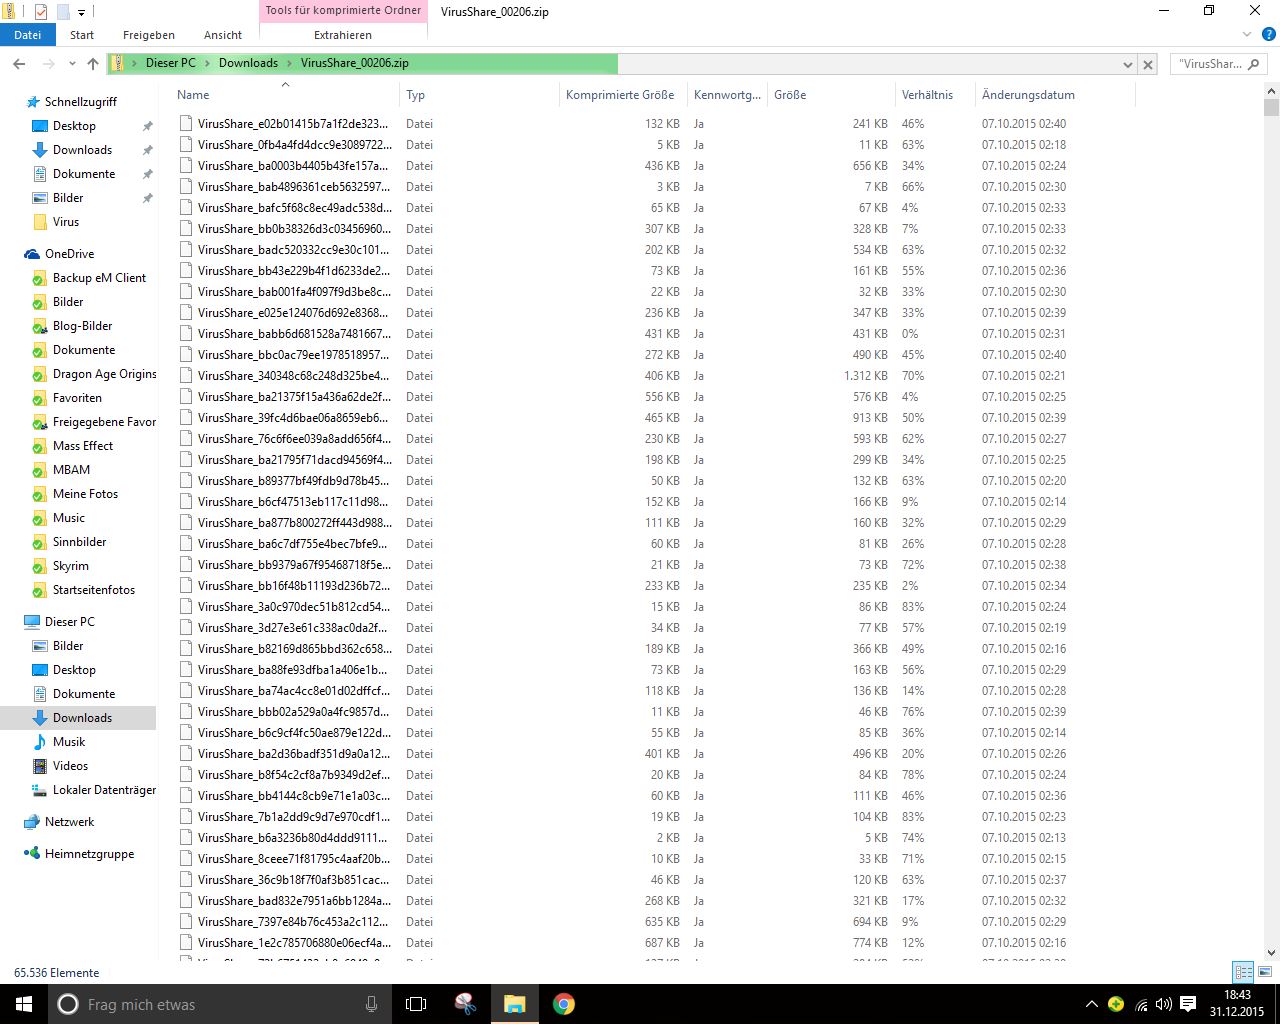
Task: Sort by the Name column header
Action: 193,95
